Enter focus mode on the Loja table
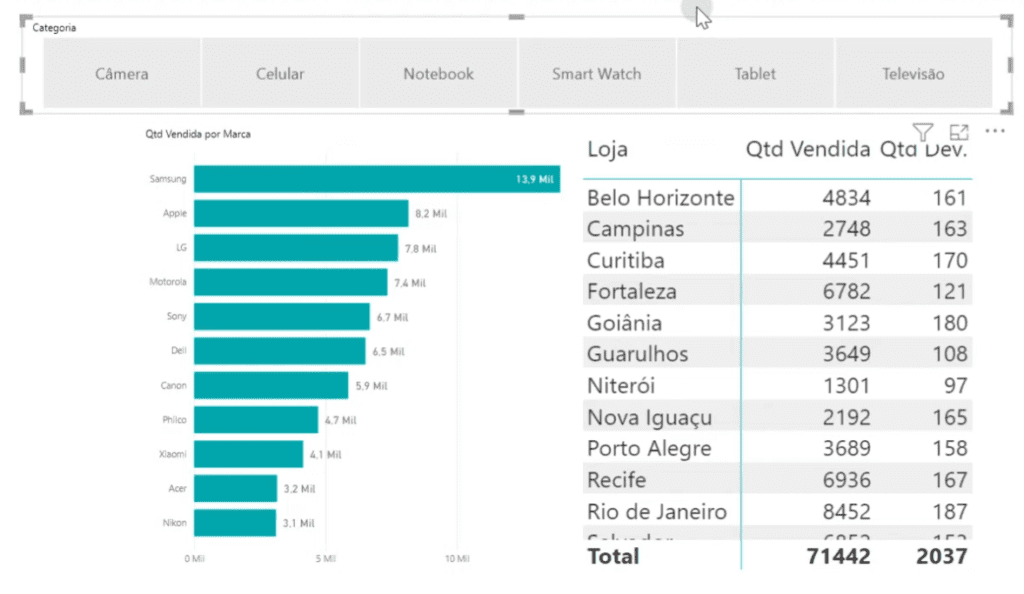 pos(959,131)
